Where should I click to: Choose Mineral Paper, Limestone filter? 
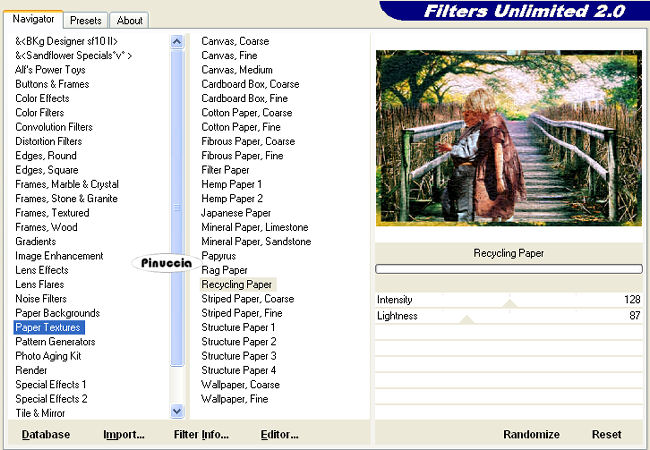[x=255, y=227]
